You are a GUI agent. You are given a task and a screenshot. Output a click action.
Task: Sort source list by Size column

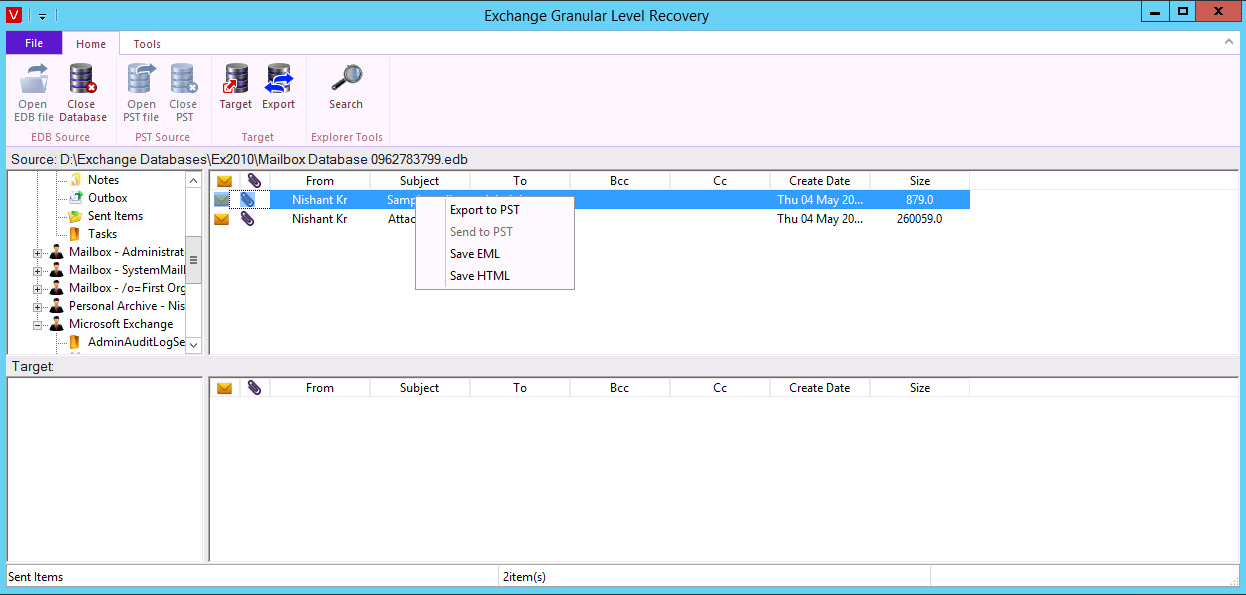[920, 181]
